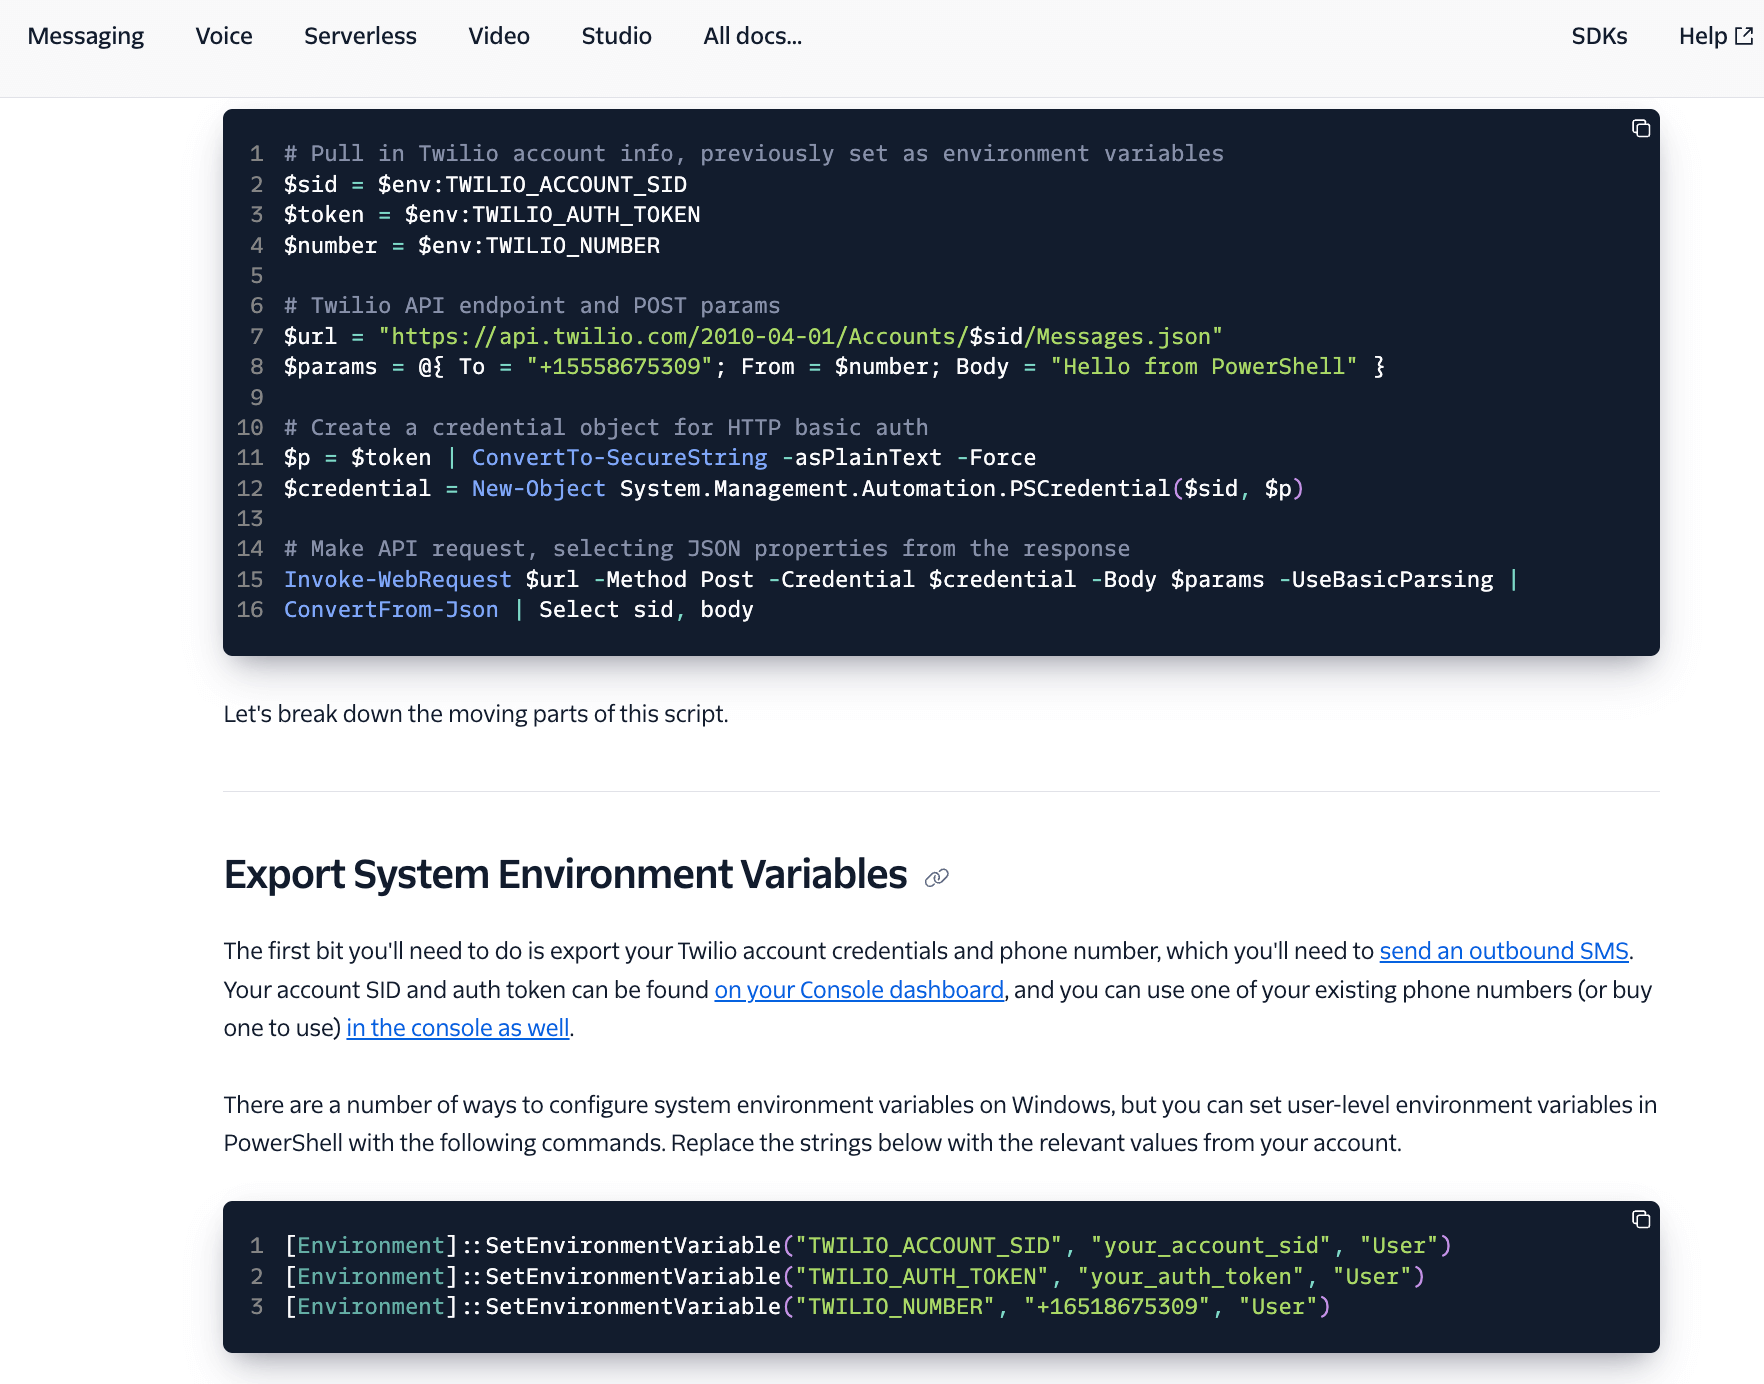
Task: Open the Voice documentation tab
Action: [x=223, y=36]
